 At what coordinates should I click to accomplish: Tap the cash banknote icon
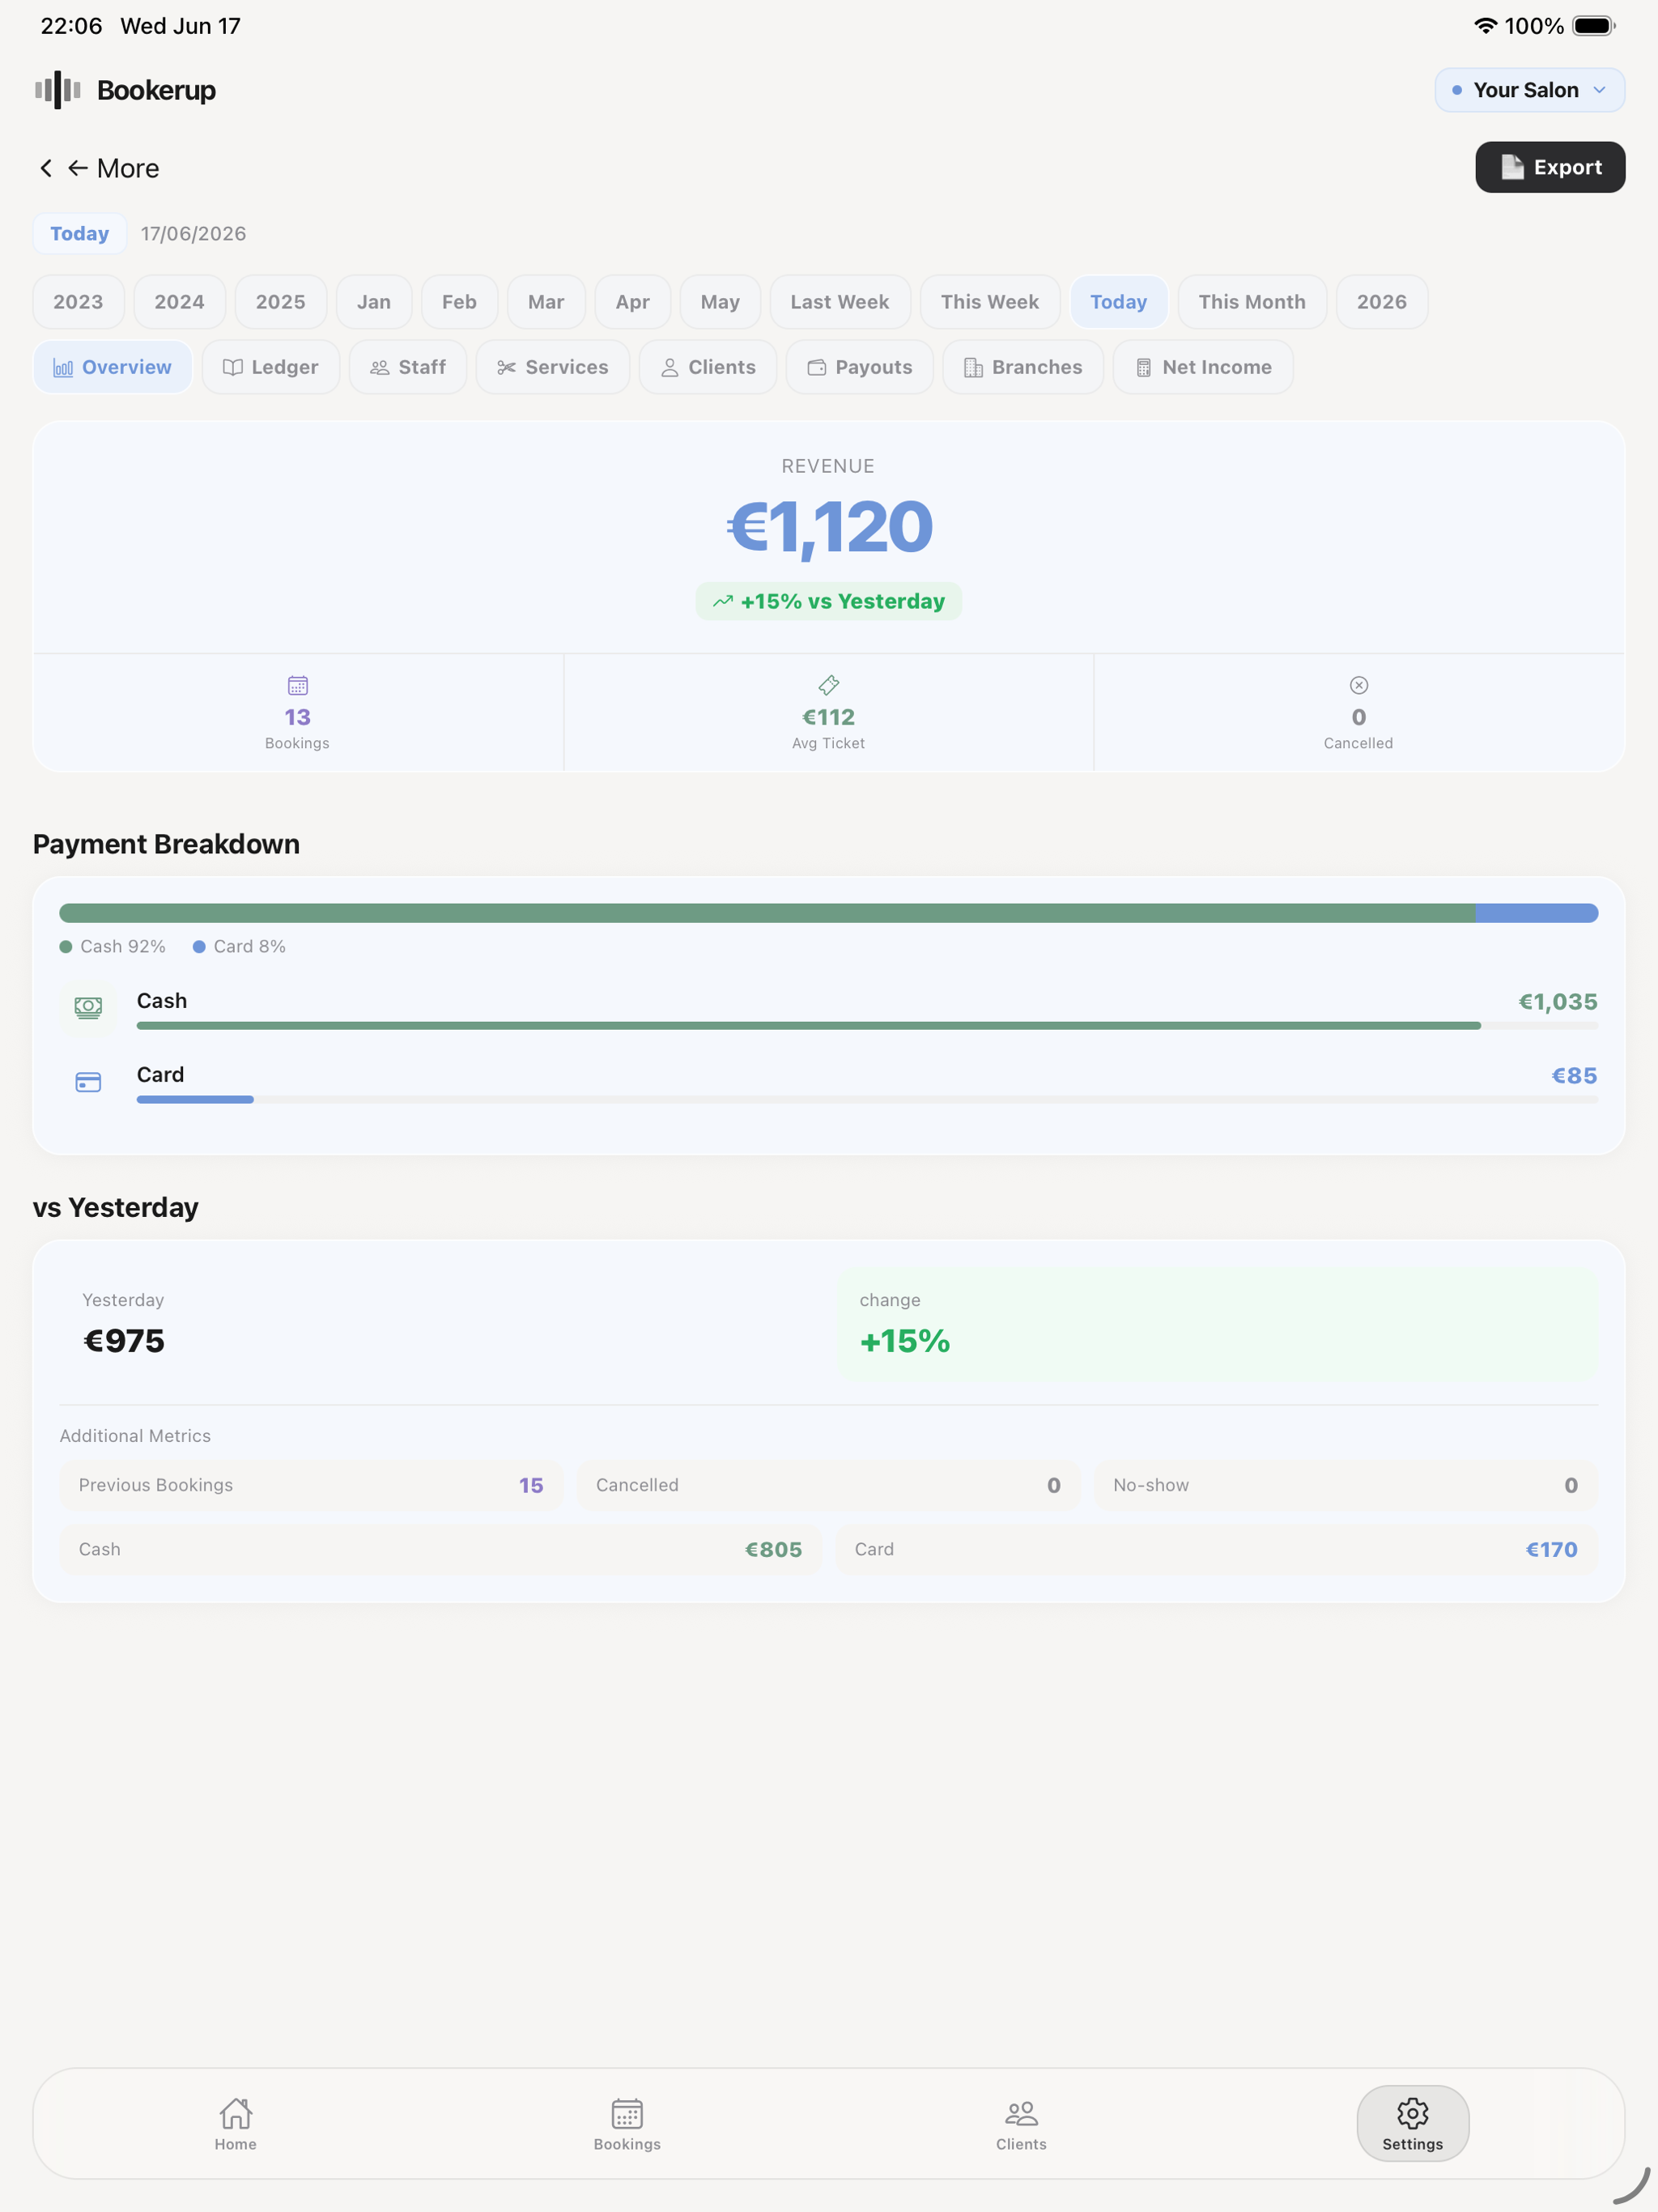88,1007
